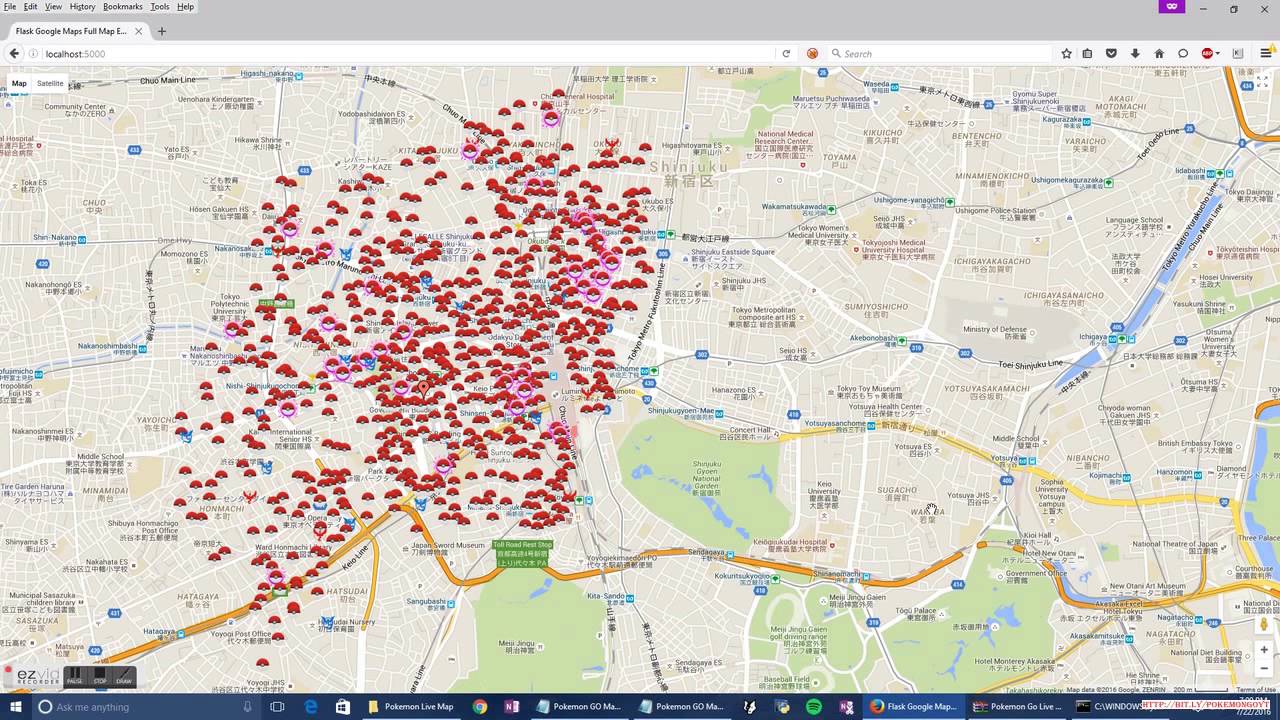
Task: Switch to Pokemon Go Live taskbar window
Action: 1016,707
